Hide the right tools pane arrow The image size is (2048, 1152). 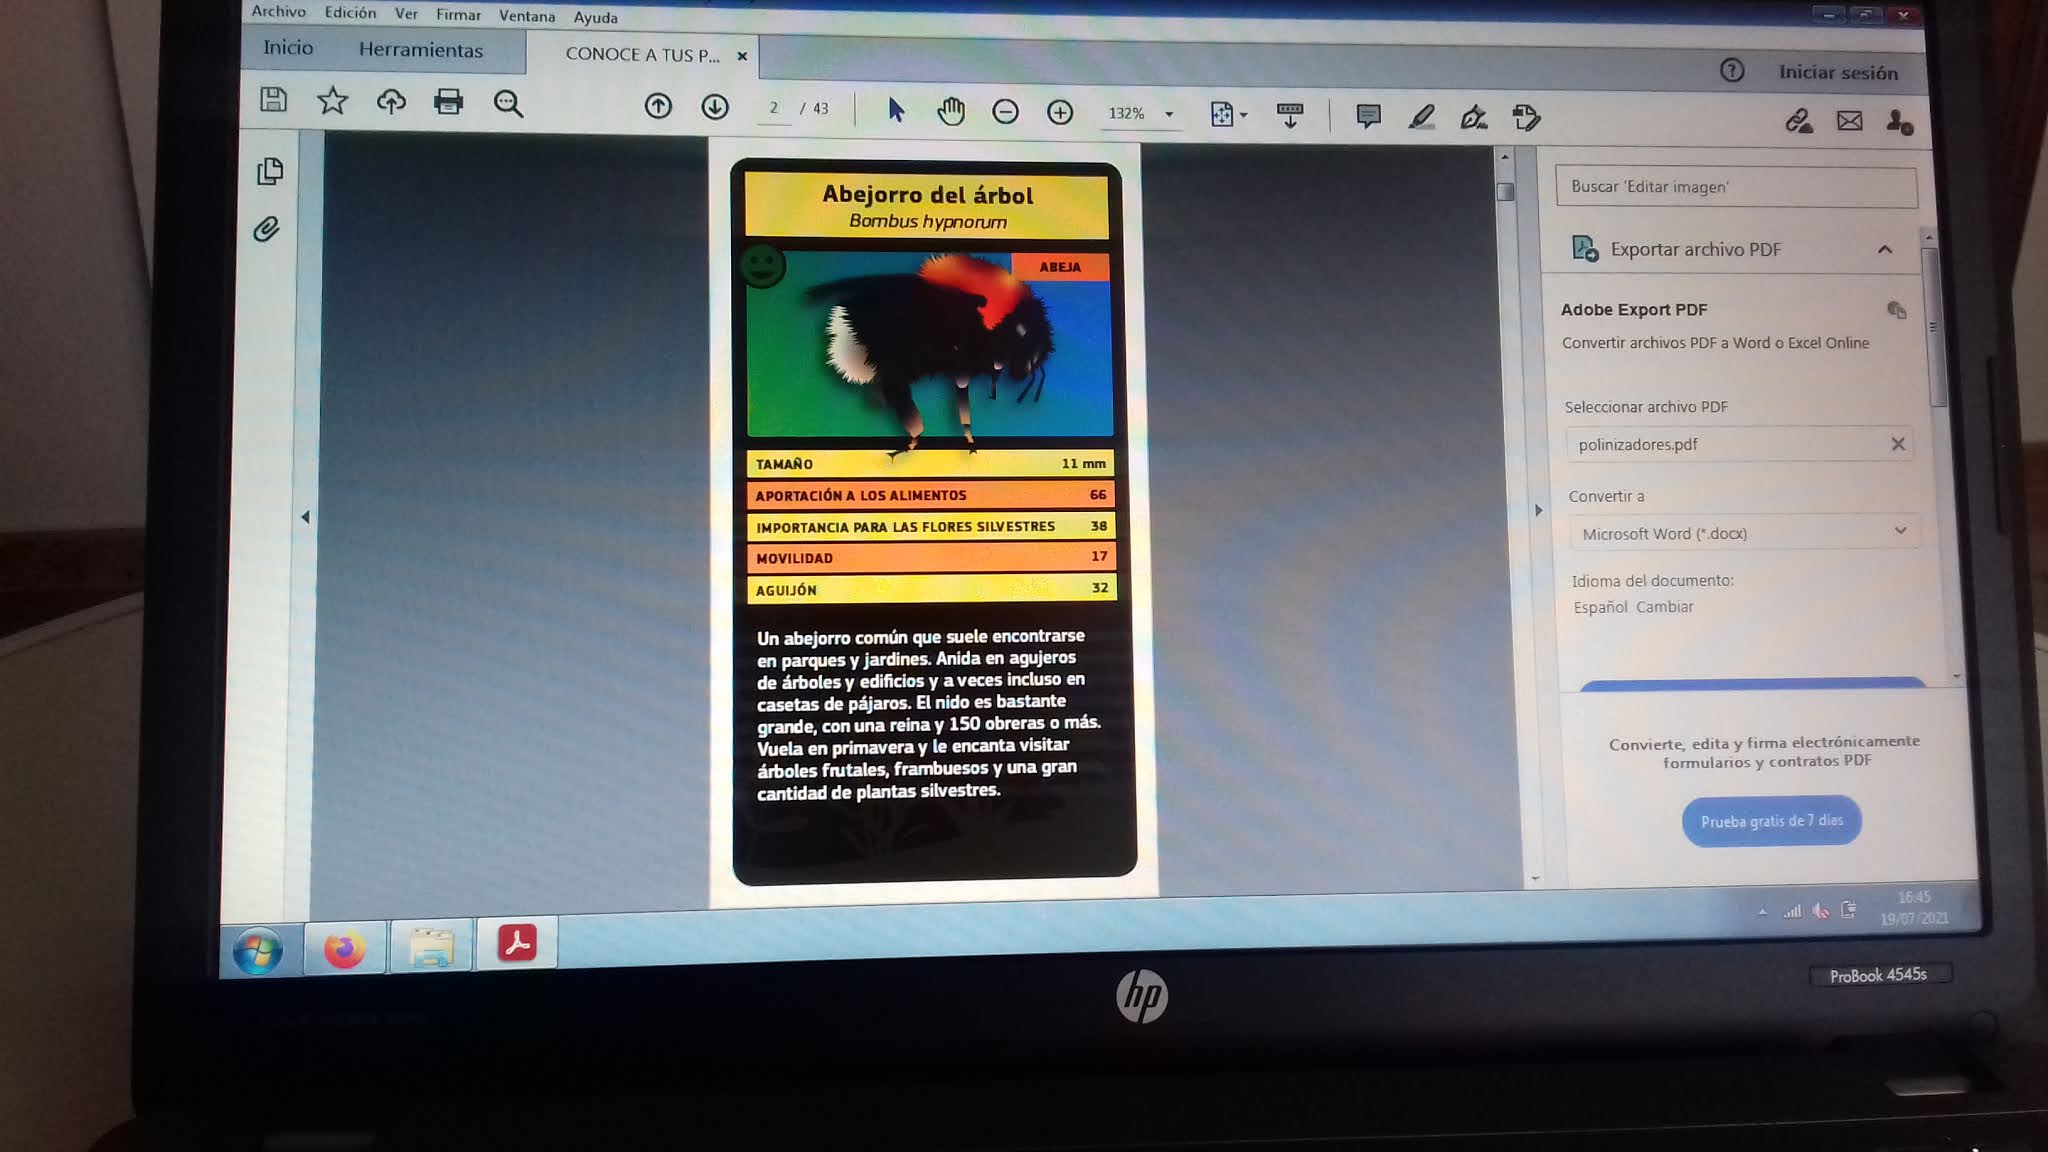1538,510
